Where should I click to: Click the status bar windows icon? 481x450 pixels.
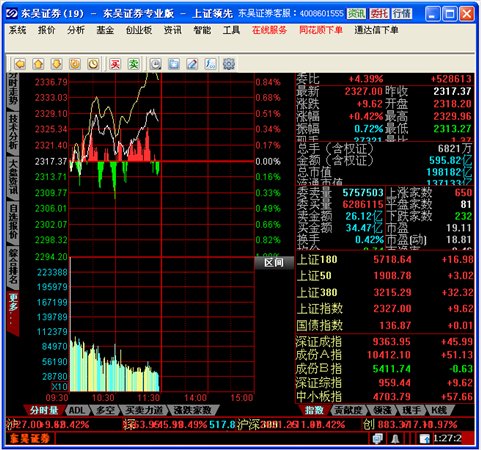click(378, 439)
